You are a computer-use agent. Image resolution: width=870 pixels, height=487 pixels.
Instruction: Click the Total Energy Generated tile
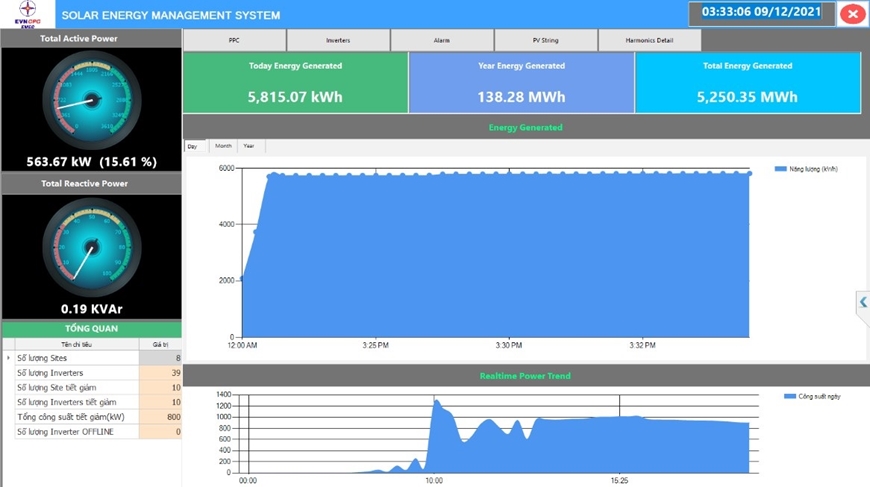click(747, 83)
